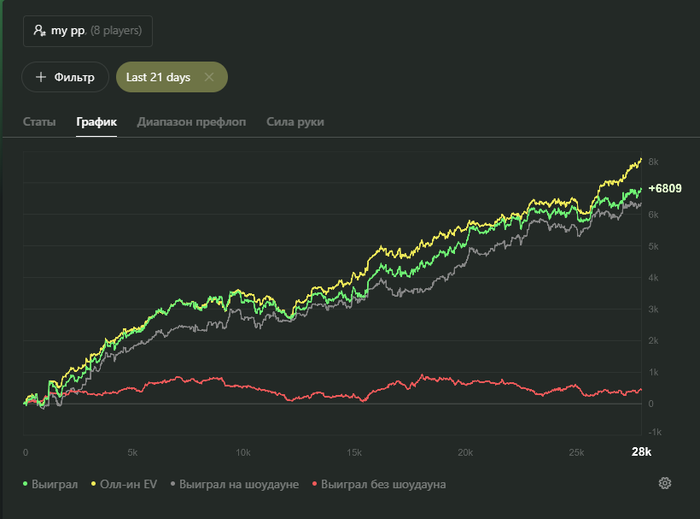Click the green dot next to Выиграл
Image resolution: width=700 pixels, height=519 pixels.
click(25, 484)
